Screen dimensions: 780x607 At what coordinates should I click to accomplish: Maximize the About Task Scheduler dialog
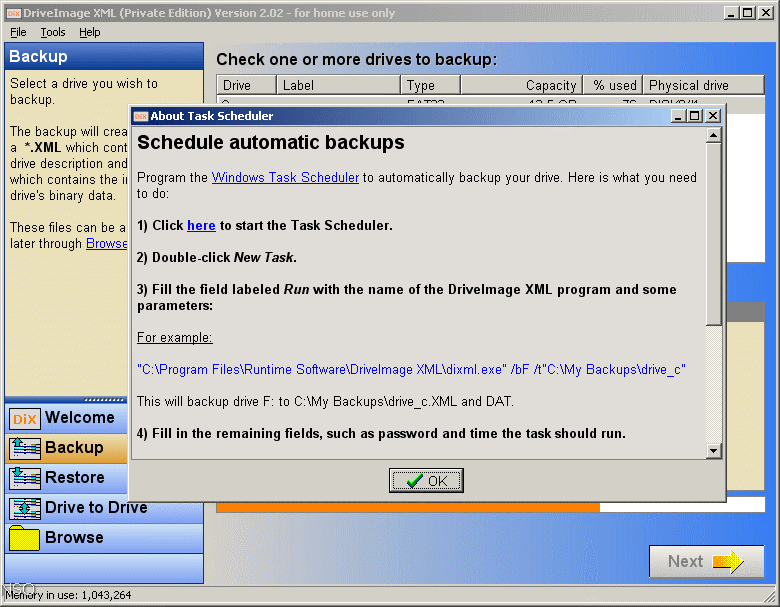point(695,116)
